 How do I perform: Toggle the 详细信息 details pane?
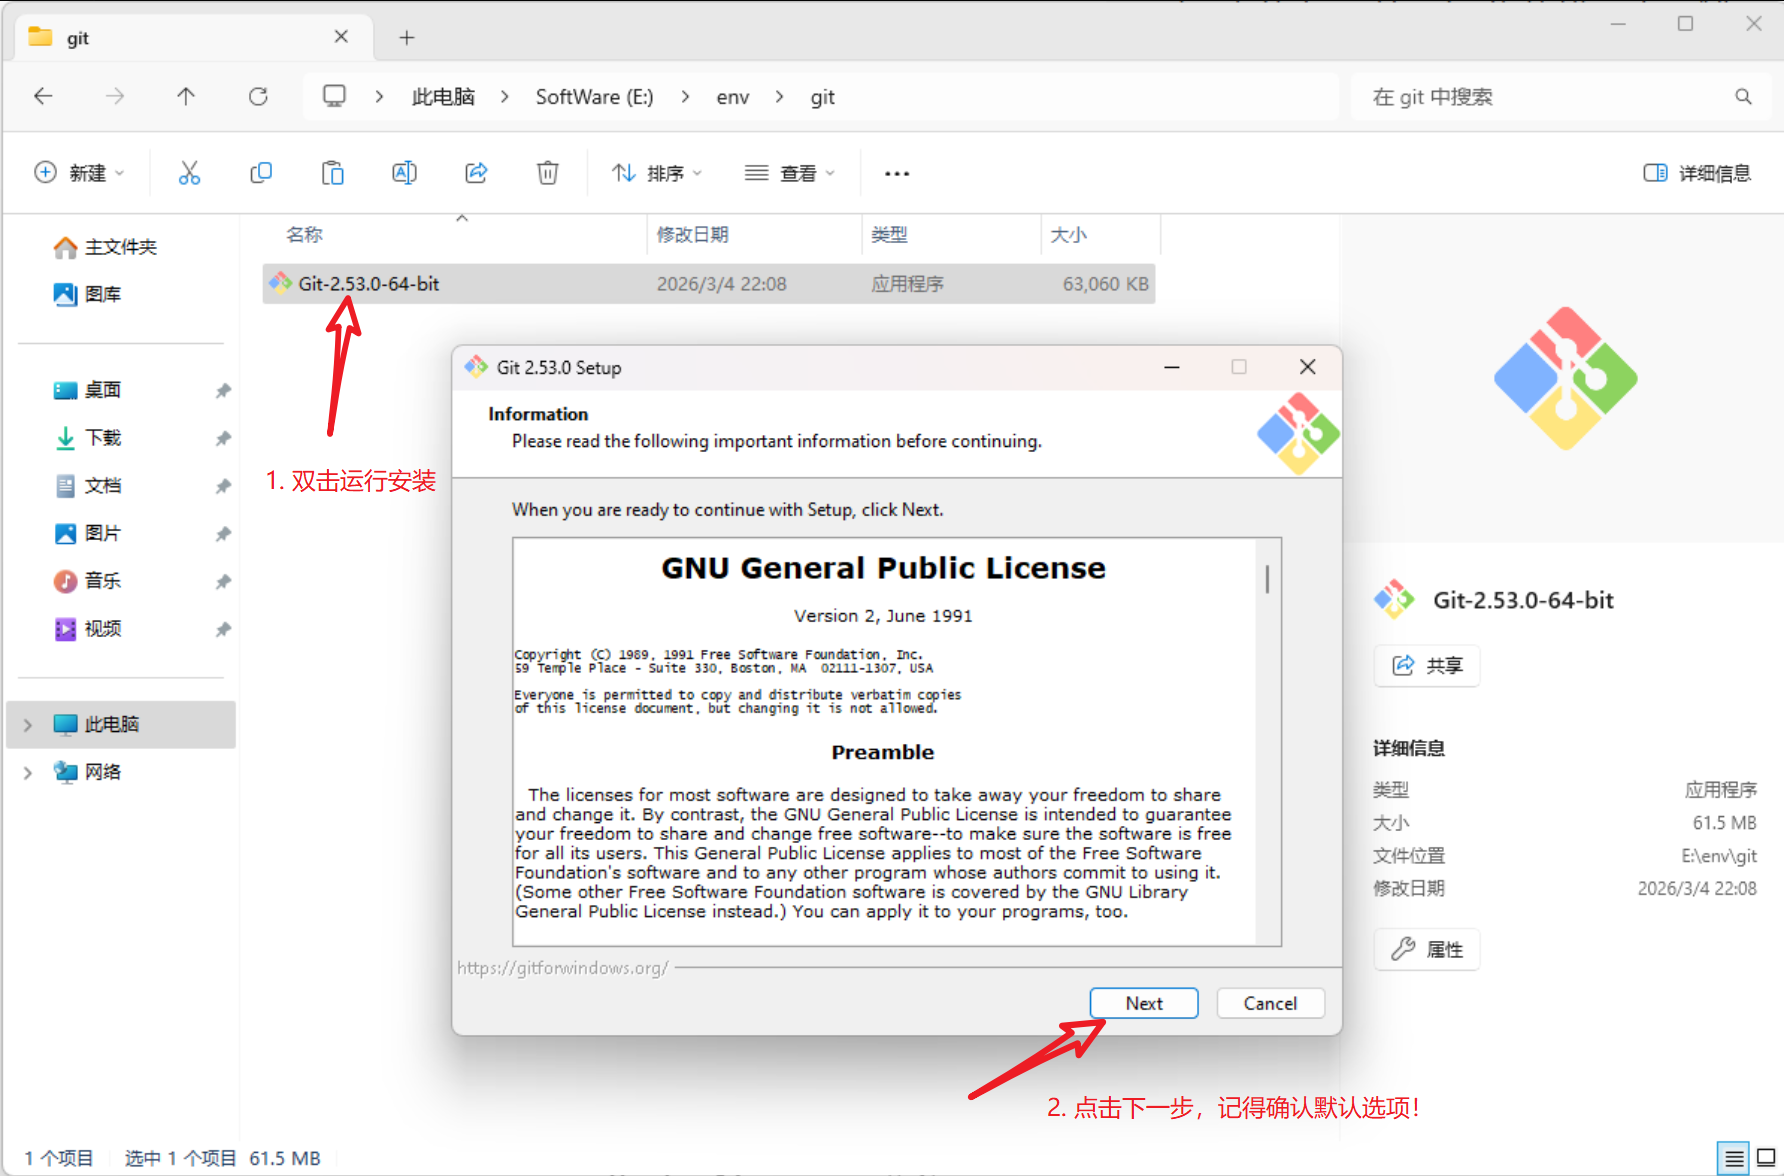coord(1697,173)
